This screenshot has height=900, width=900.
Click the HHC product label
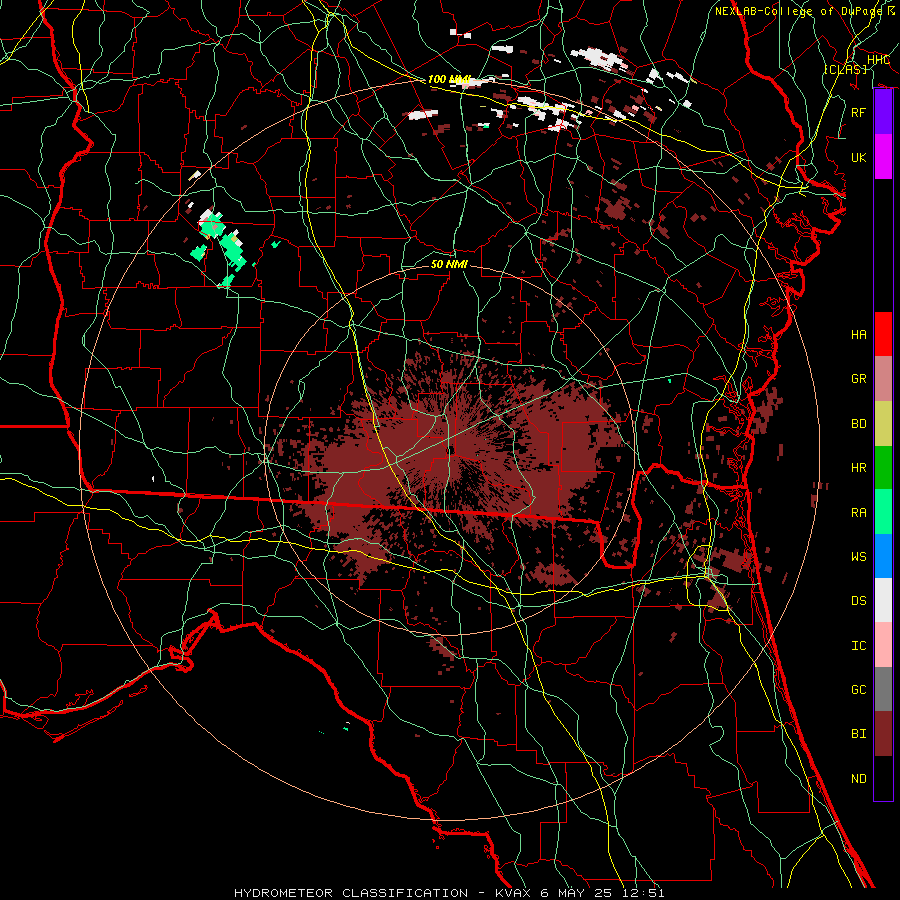point(878,59)
